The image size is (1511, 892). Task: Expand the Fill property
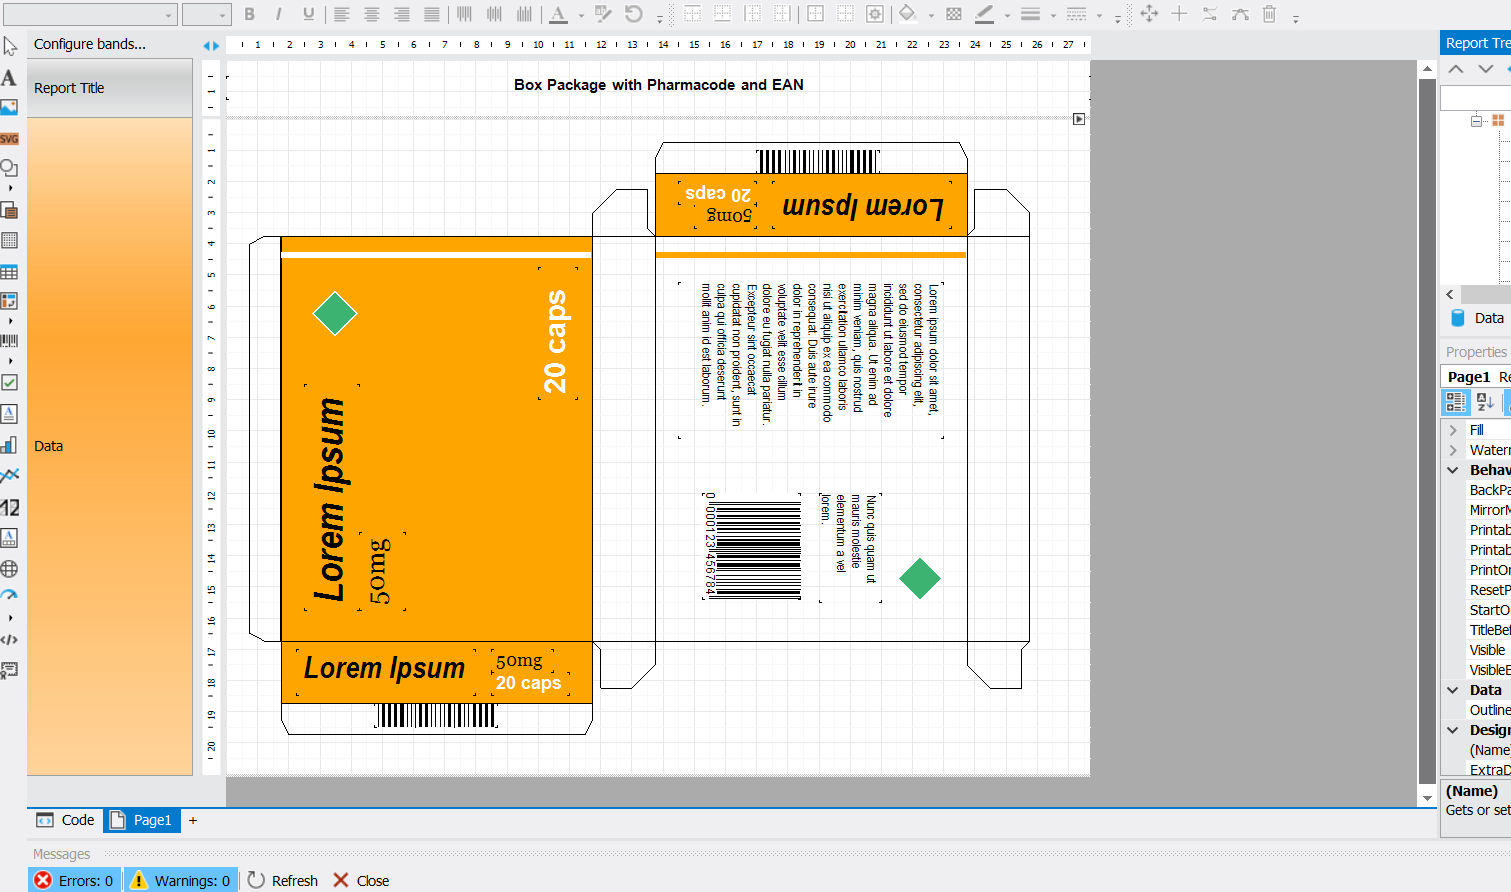tap(1453, 430)
